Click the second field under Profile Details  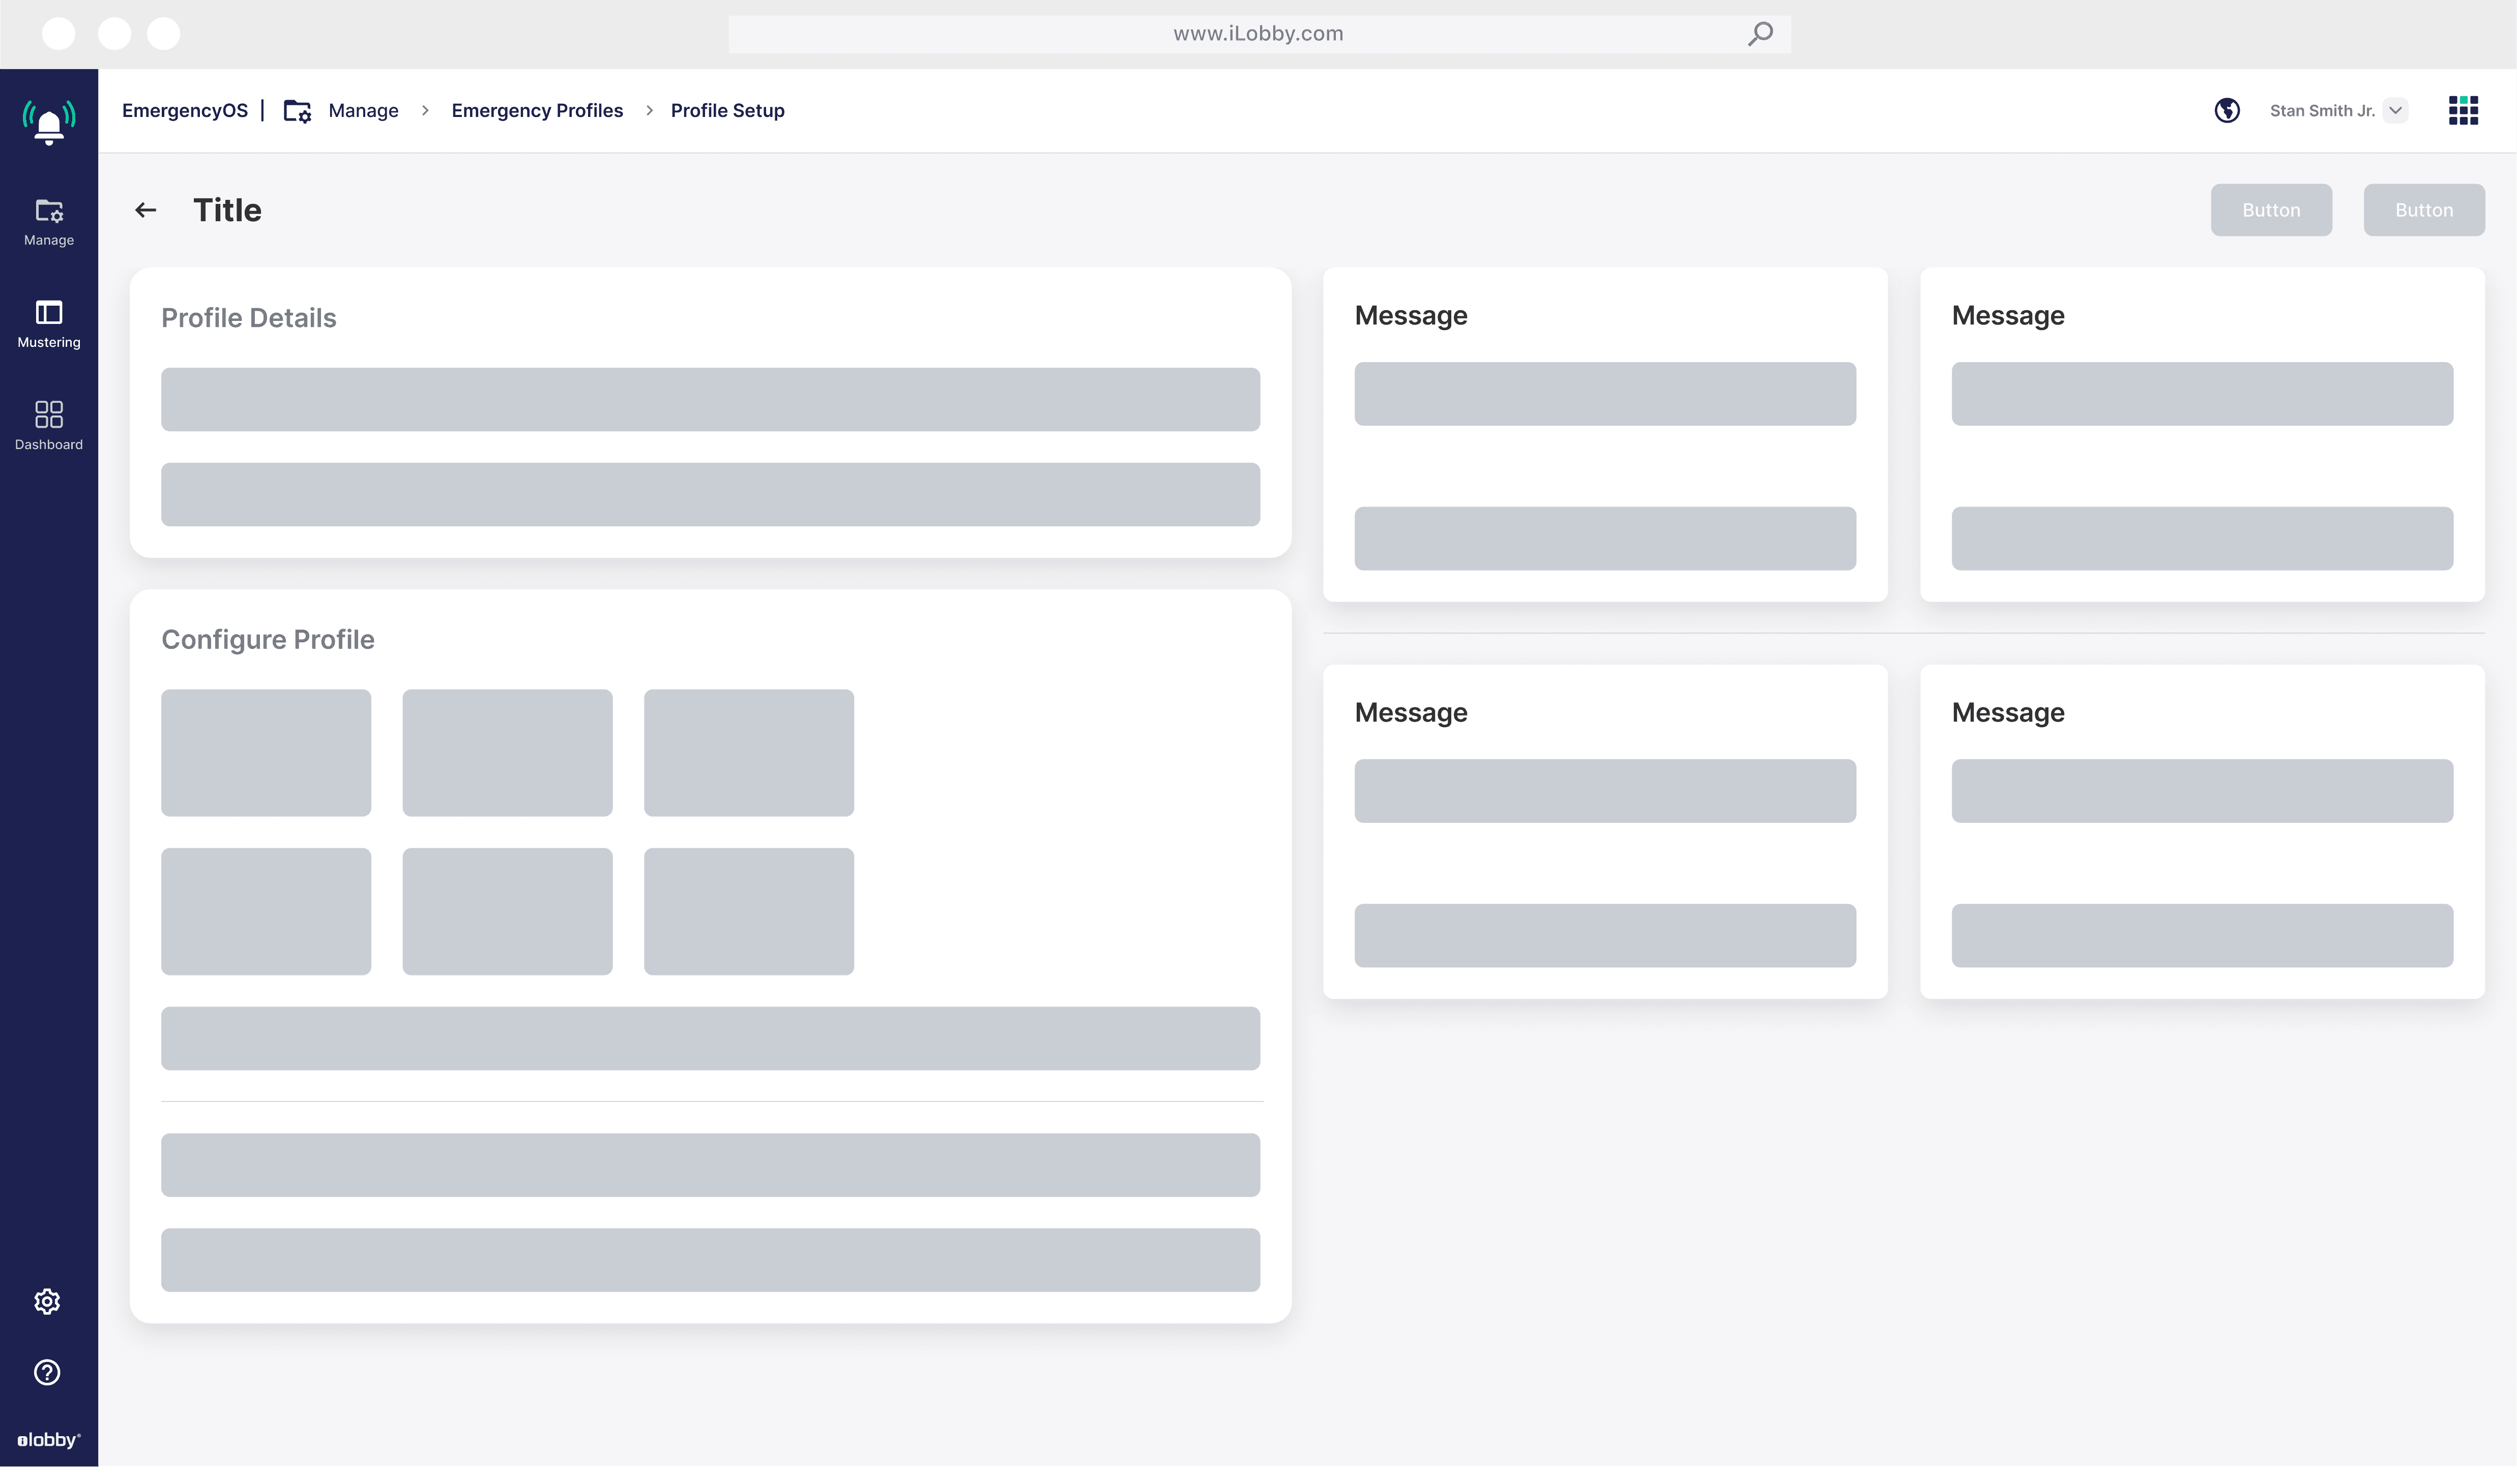[x=710, y=494]
